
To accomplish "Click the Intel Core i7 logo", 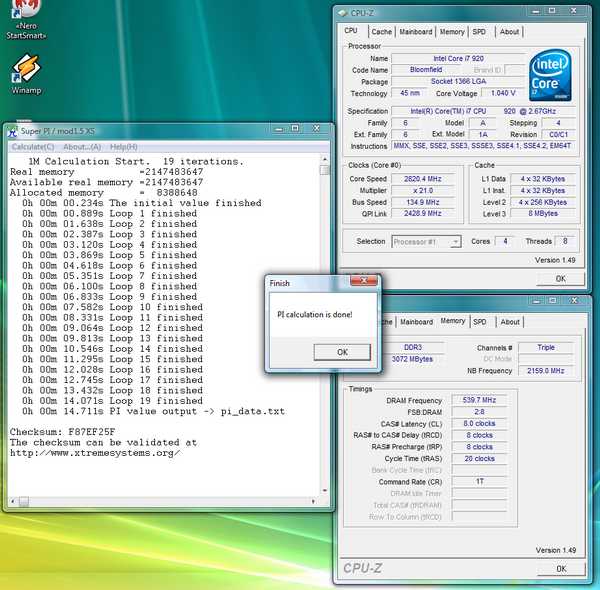I will click(551, 72).
